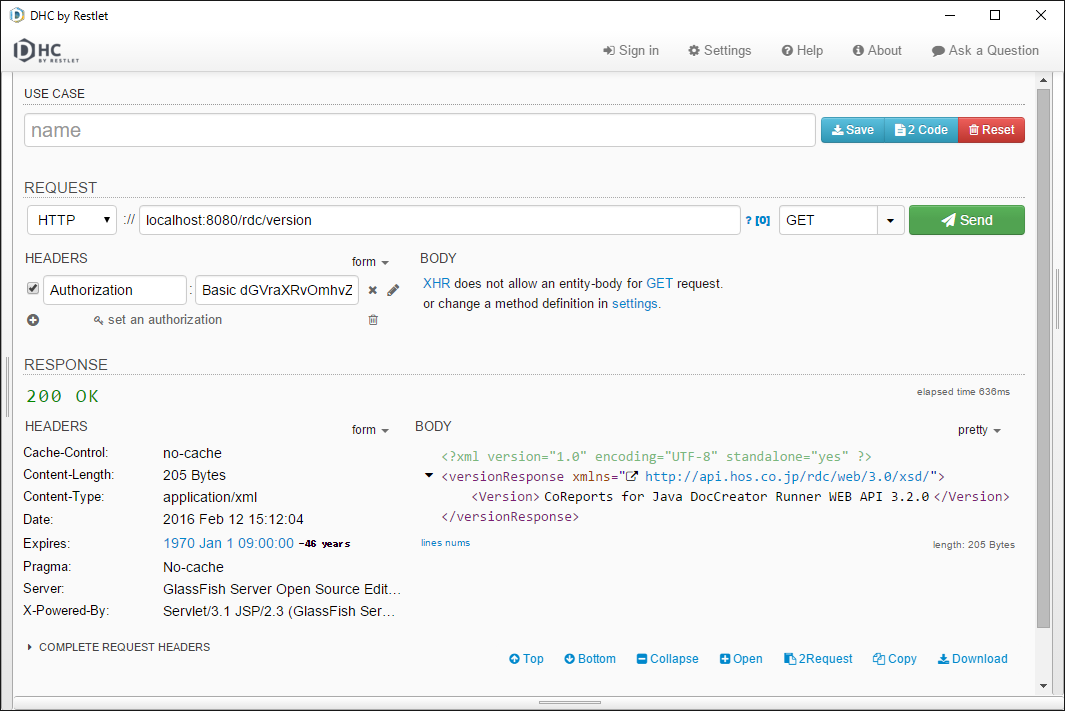
Task: Toggle lines nums for response body
Action: point(445,543)
